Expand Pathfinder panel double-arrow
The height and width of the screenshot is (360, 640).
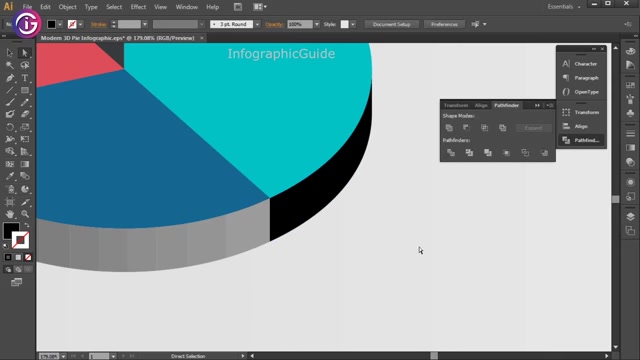tap(537, 105)
